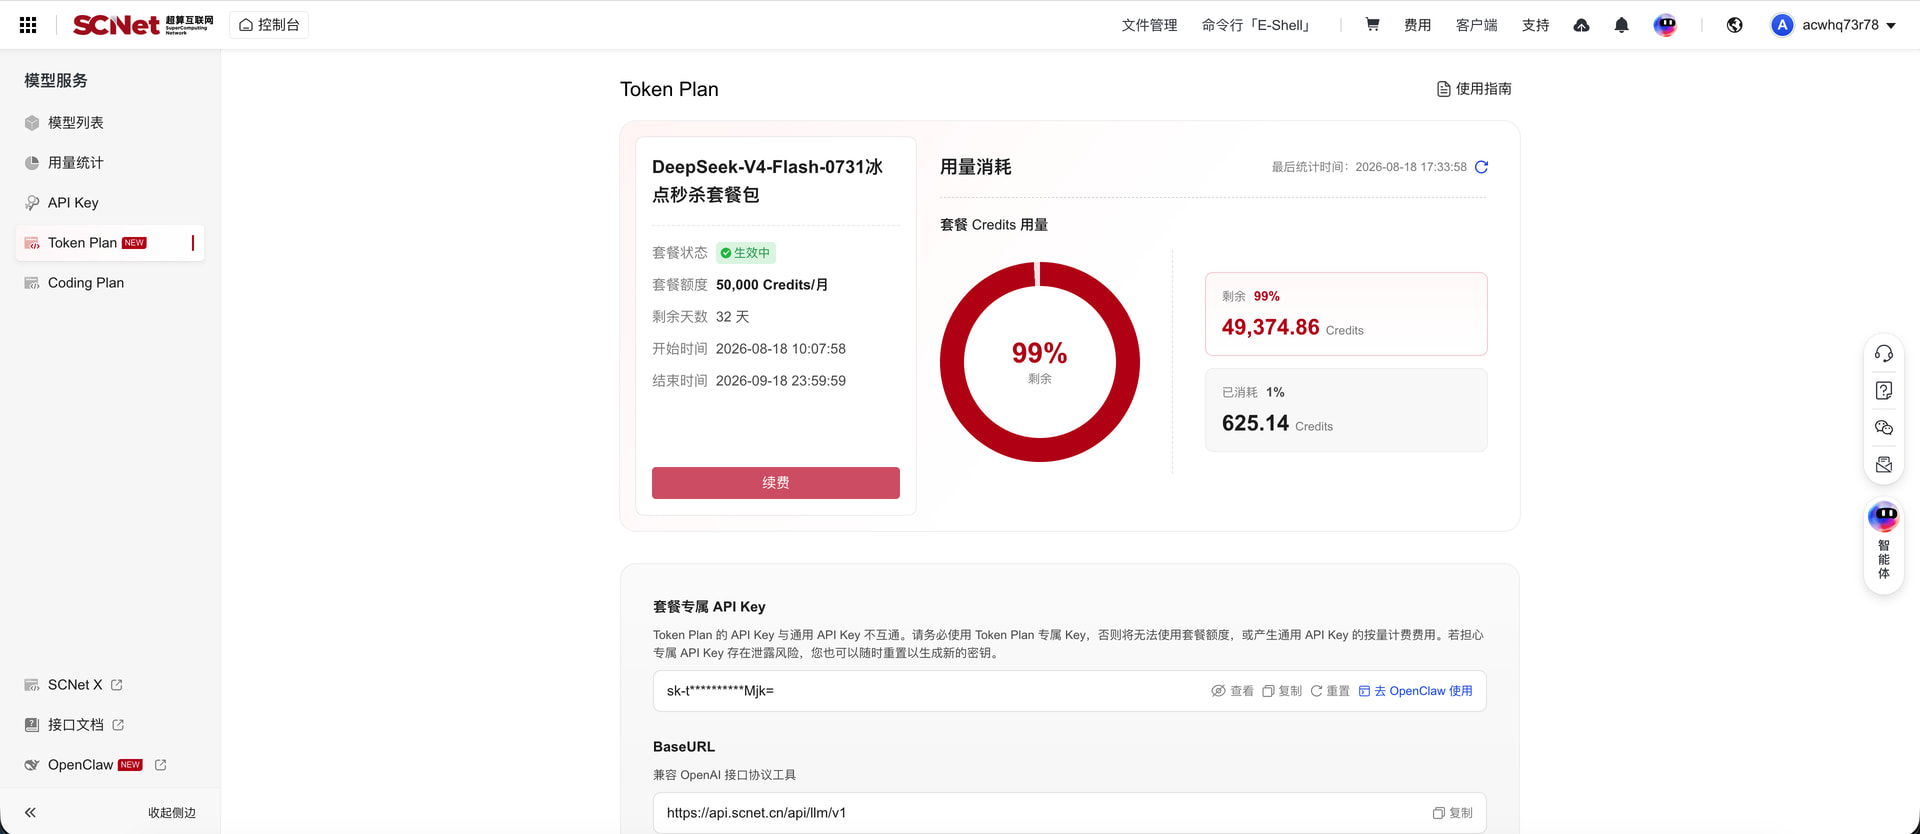Click the 32 天 remaining days value

point(733,317)
